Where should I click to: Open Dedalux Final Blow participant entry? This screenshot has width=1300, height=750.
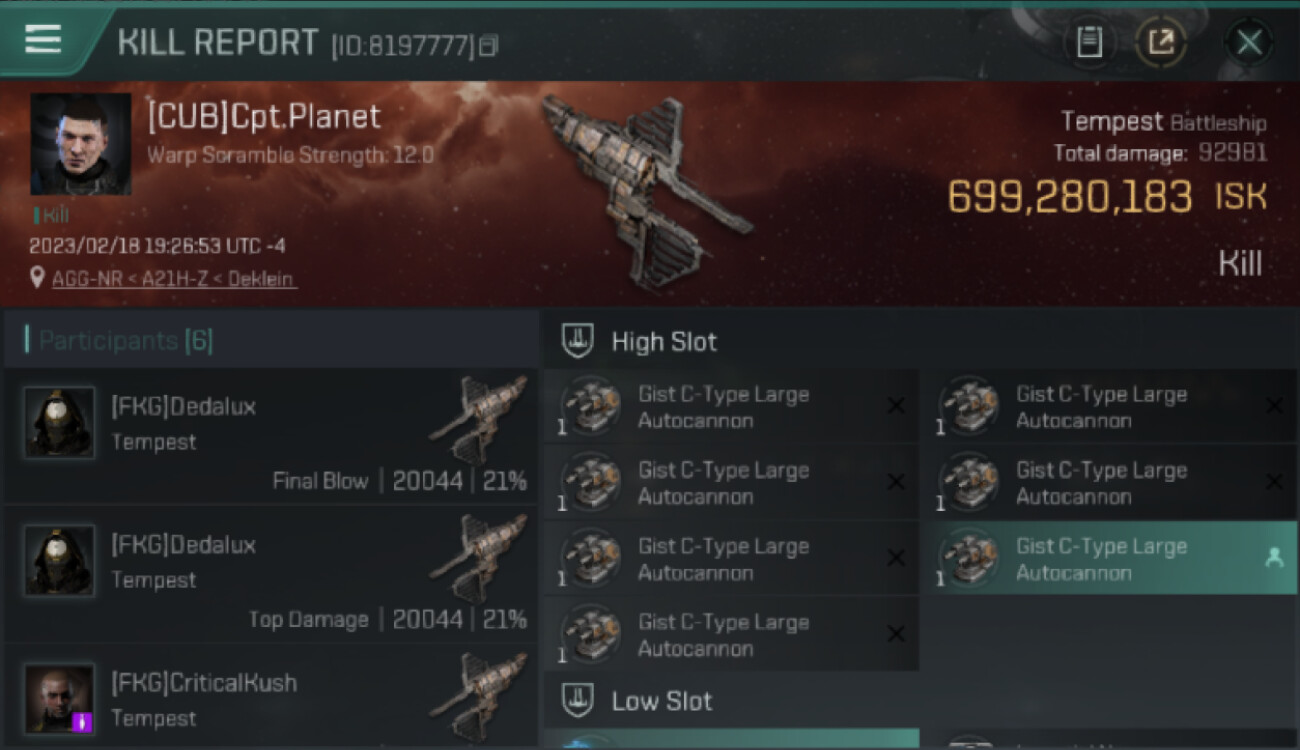271,436
